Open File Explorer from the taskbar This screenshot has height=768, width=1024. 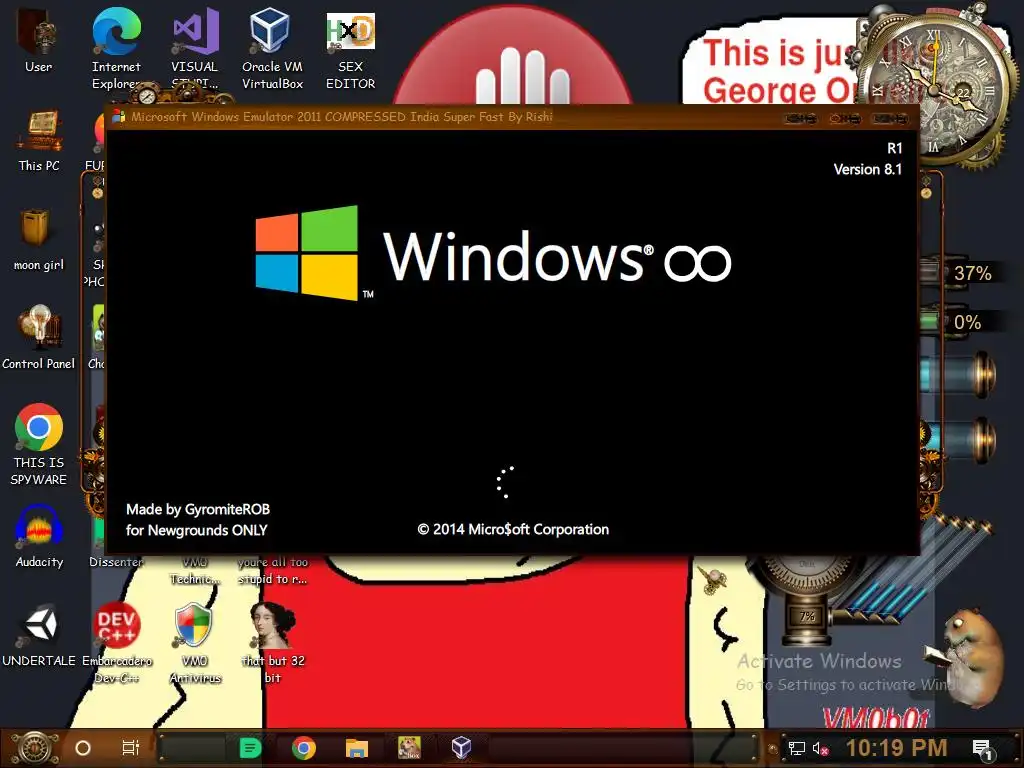click(357, 748)
